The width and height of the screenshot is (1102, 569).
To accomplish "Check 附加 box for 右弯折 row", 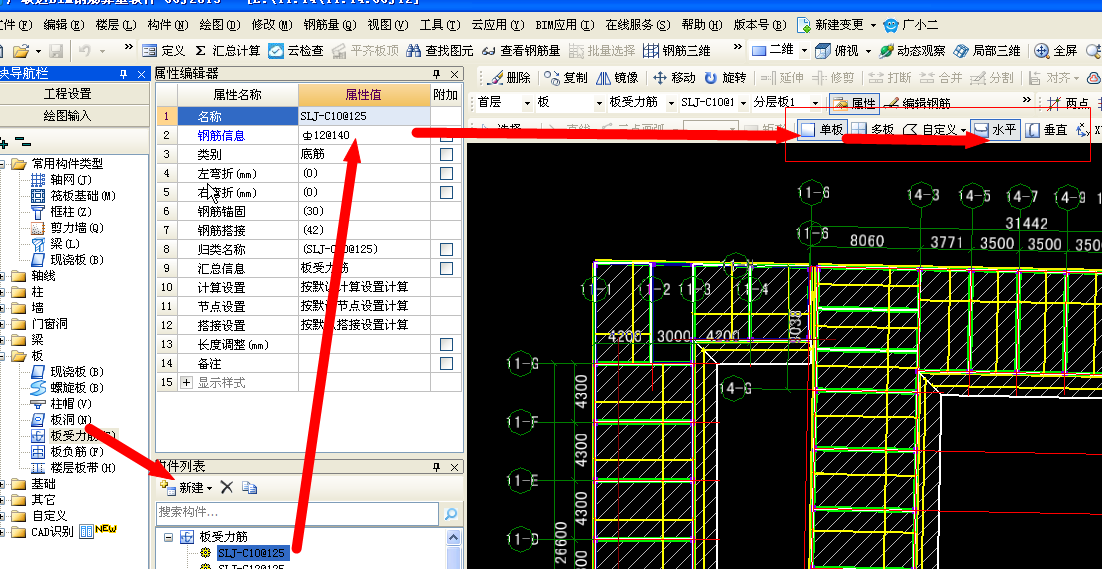I will coord(446,192).
